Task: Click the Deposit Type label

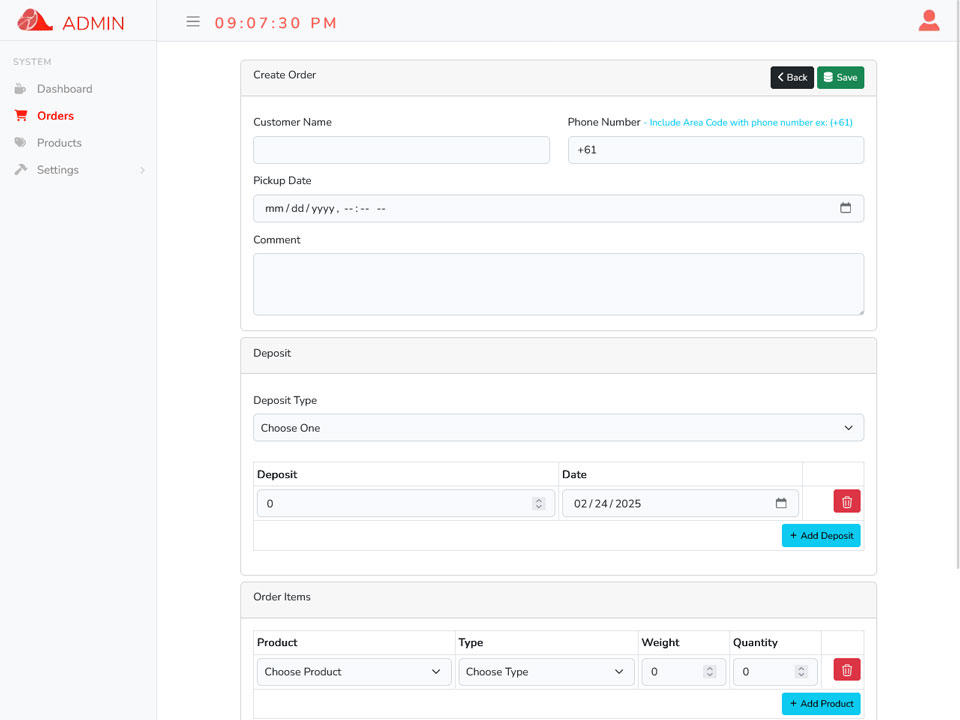Action: click(285, 400)
